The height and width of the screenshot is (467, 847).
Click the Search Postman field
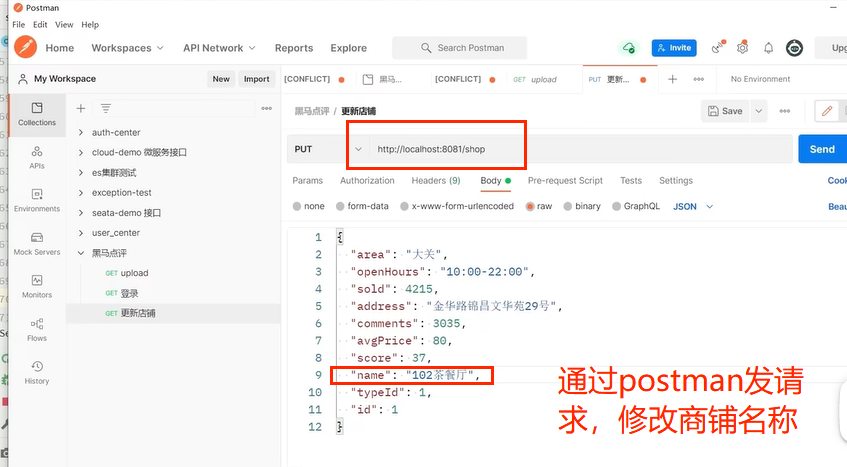[460, 48]
